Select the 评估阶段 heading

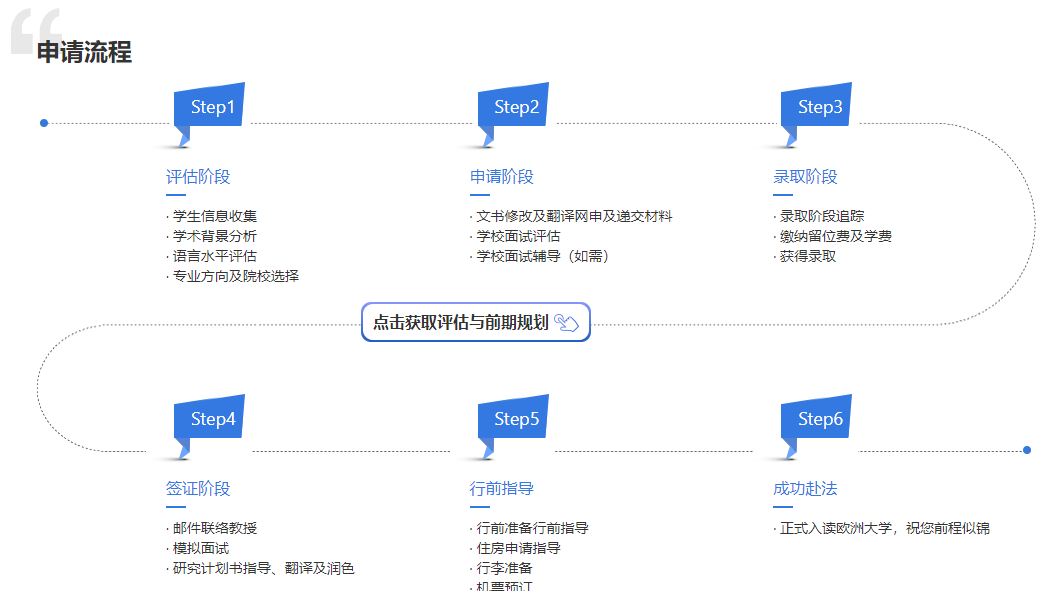(198, 177)
